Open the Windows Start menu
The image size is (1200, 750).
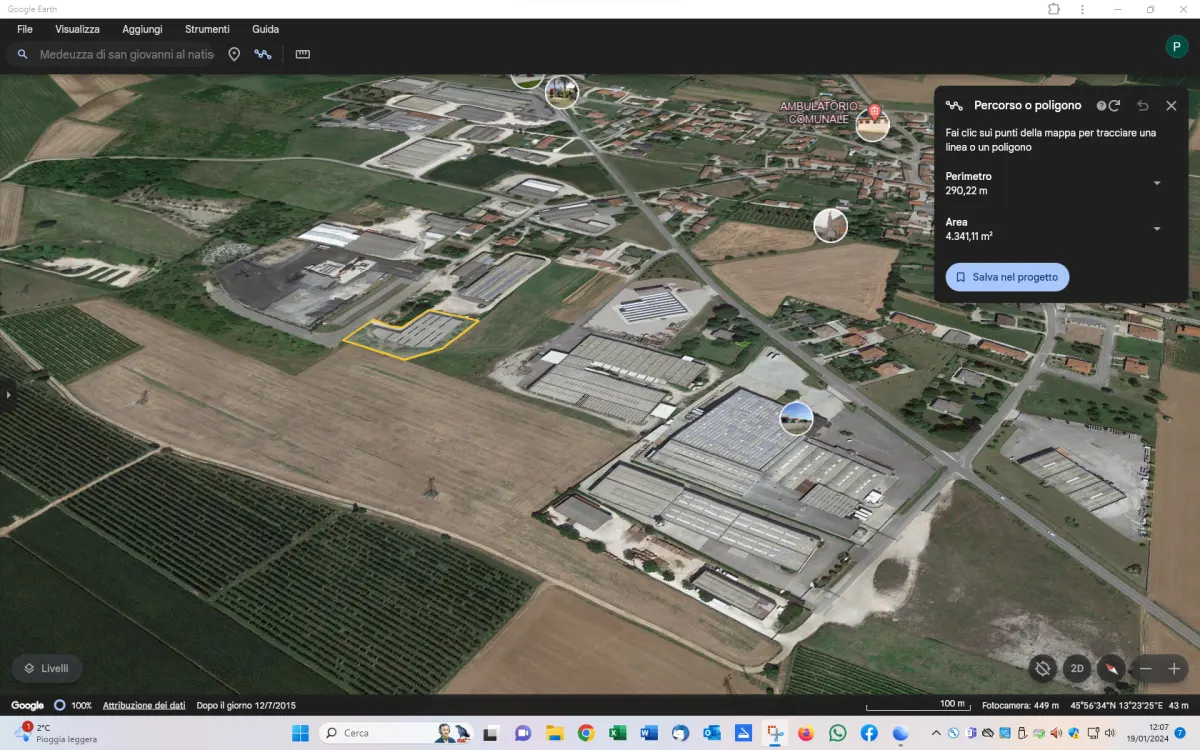[x=301, y=733]
